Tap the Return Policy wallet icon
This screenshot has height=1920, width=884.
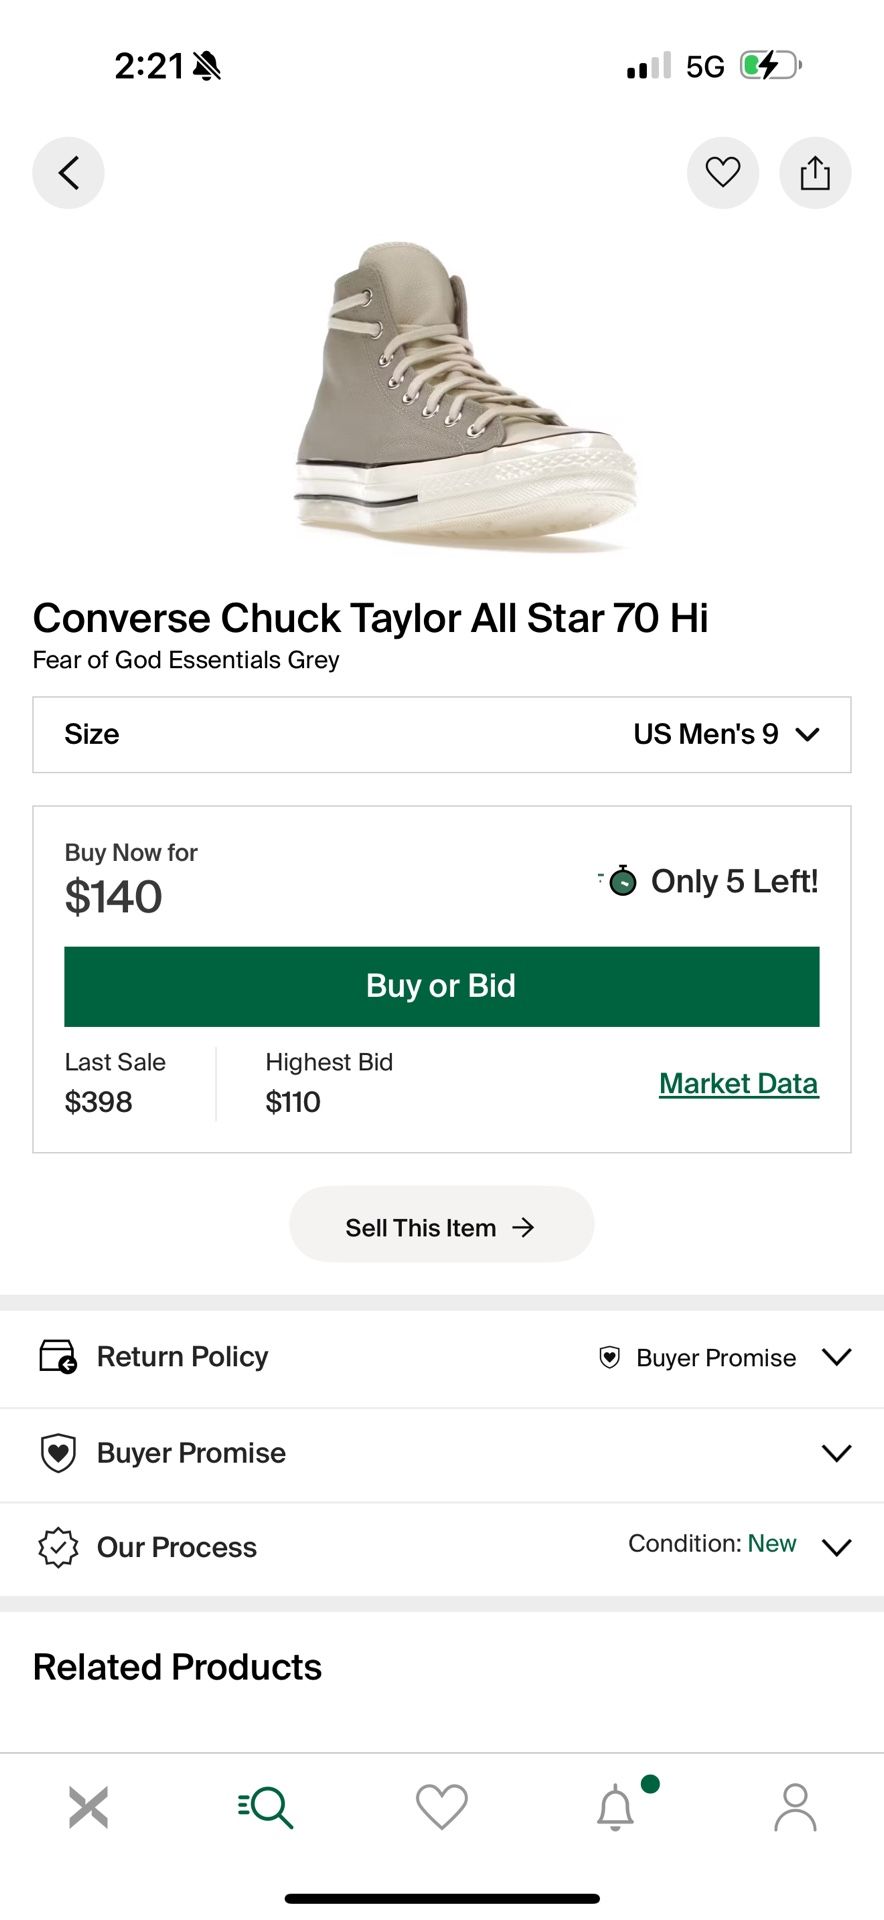57,1357
